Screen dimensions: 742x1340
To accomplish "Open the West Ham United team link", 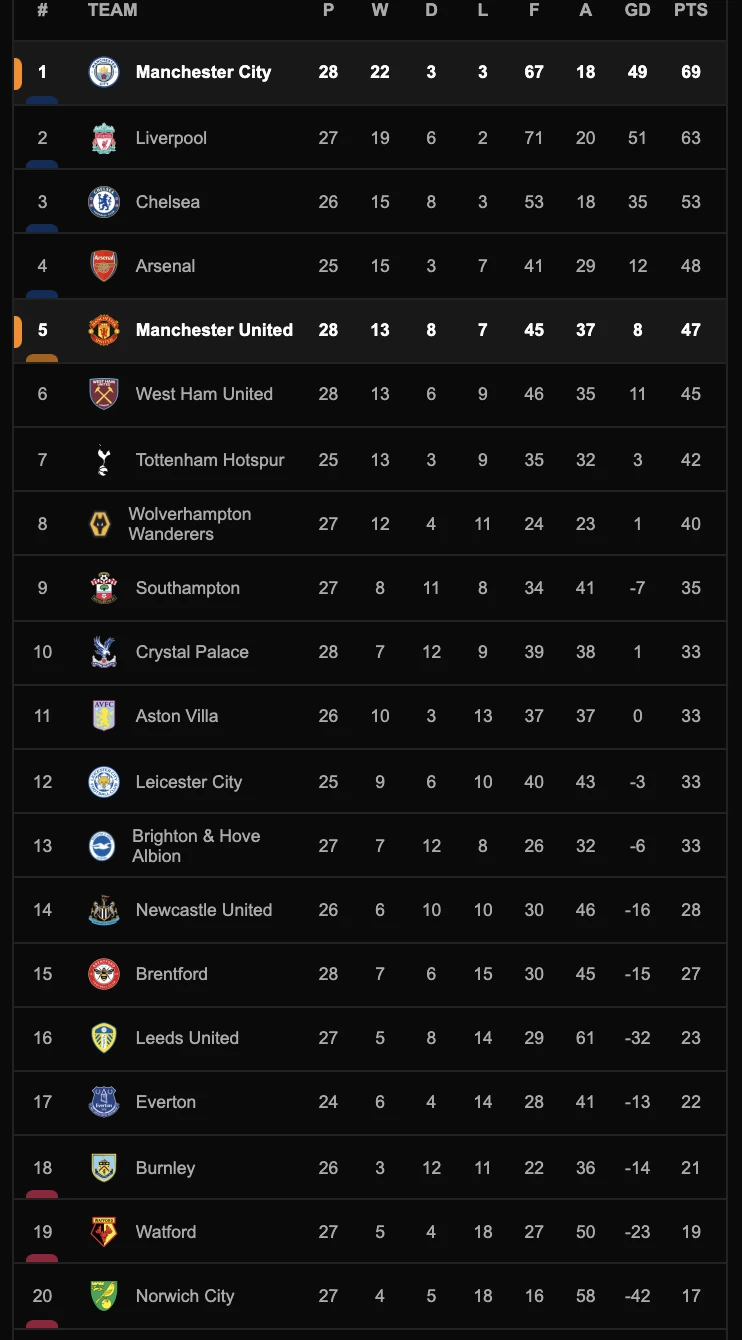I will point(204,394).
